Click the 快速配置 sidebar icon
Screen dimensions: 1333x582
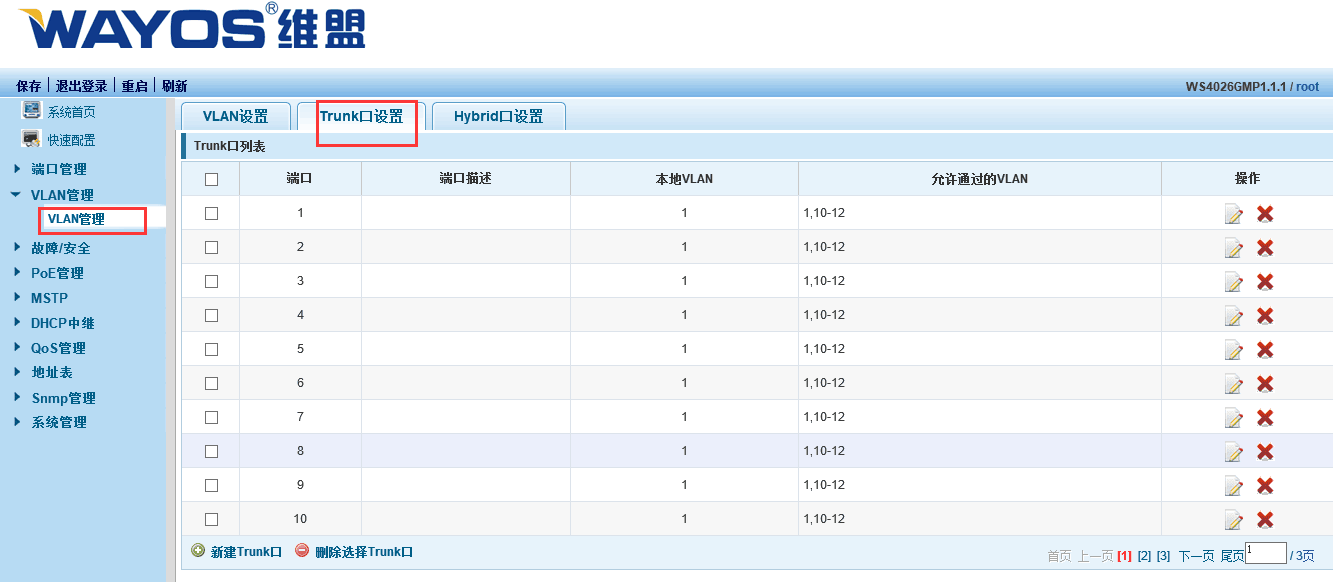[31, 139]
